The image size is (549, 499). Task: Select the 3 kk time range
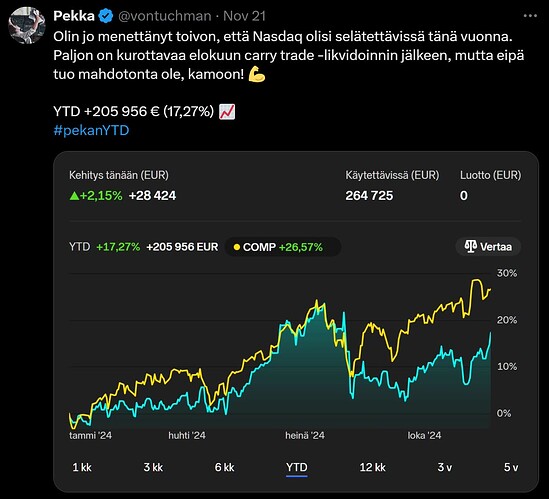click(x=153, y=467)
